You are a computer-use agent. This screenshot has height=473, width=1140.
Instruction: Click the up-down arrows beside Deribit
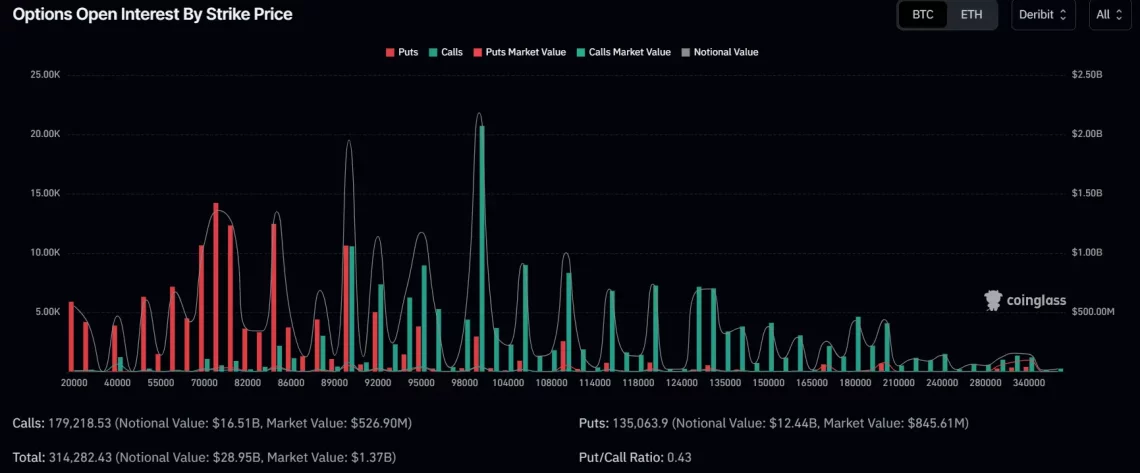tap(1062, 15)
